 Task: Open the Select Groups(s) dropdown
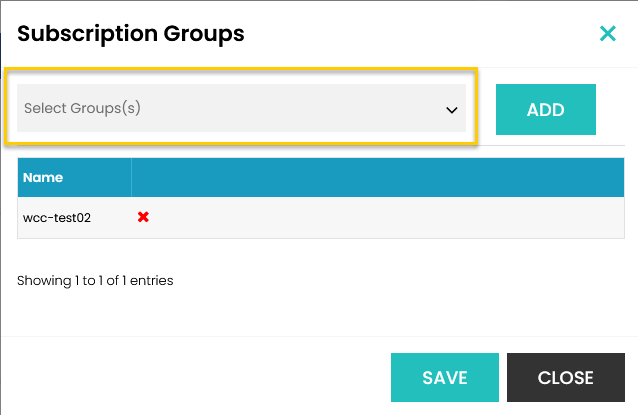tap(241, 108)
